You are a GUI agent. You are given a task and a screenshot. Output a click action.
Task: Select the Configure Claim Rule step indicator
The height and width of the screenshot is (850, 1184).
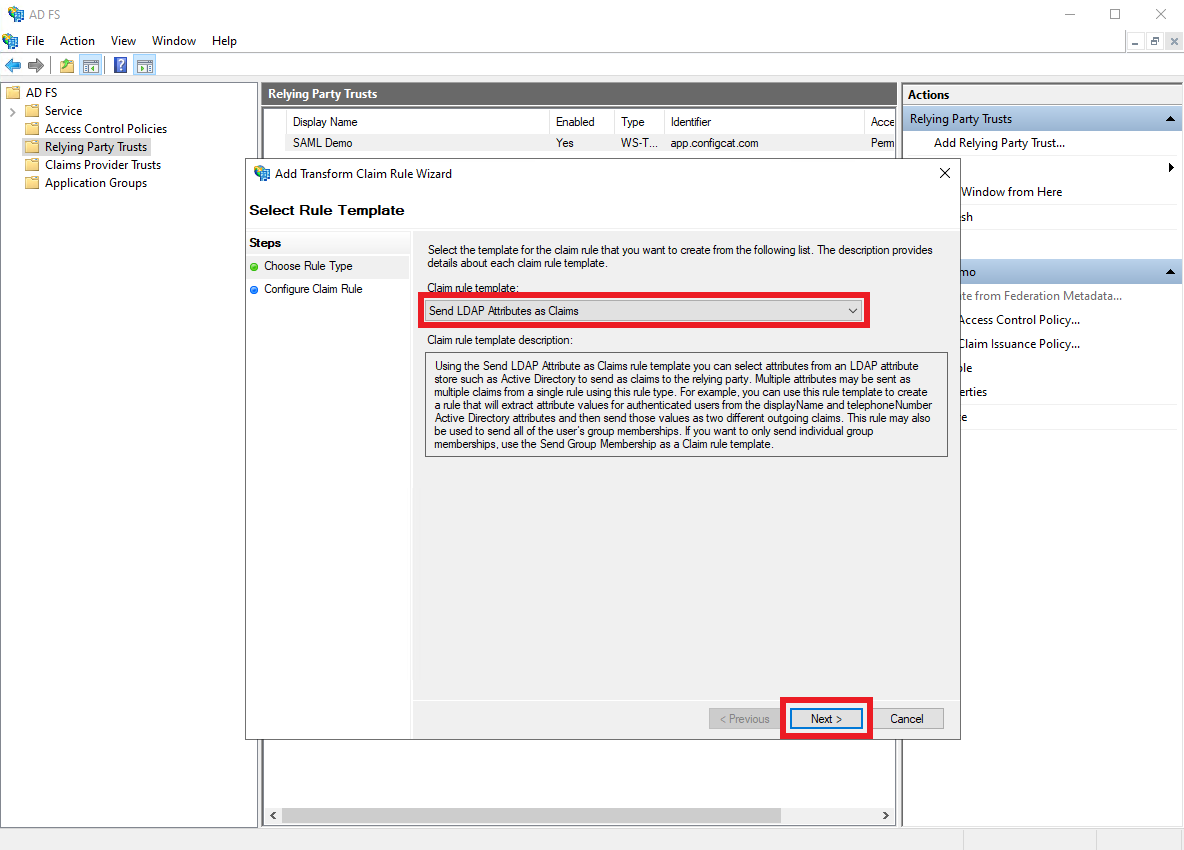[254, 288]
